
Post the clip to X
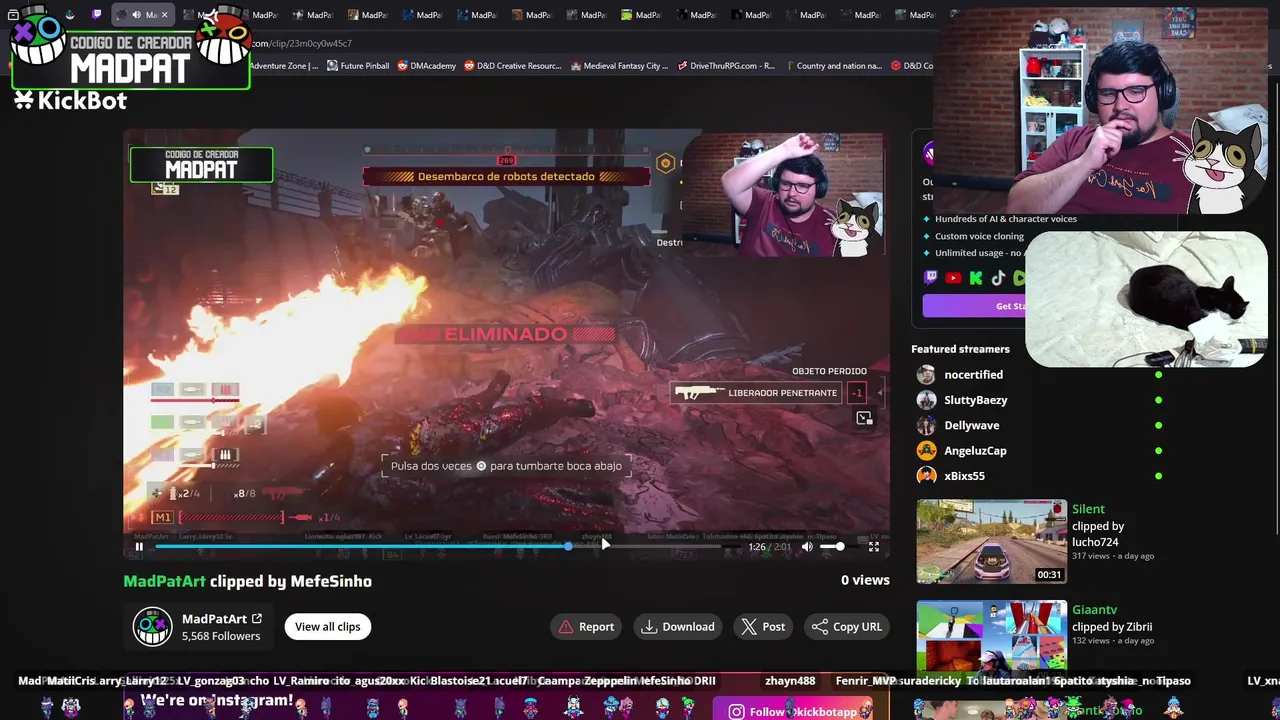point(763,627)
